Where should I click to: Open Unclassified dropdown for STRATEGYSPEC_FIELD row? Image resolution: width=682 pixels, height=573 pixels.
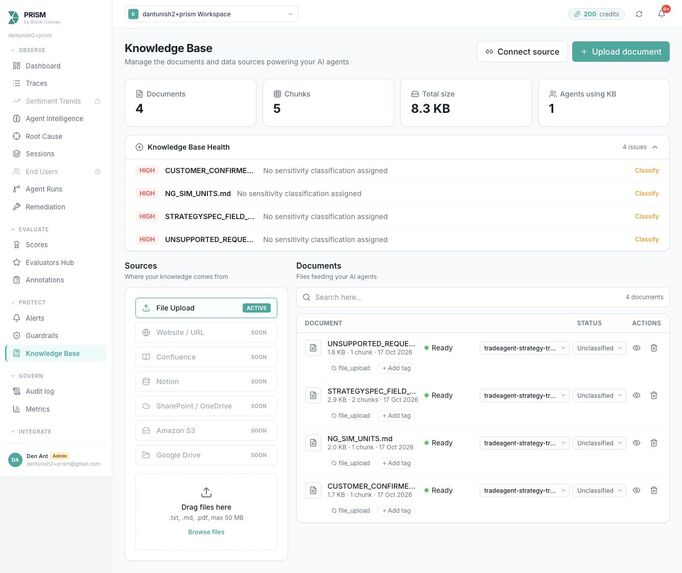[x=599, y=395]
